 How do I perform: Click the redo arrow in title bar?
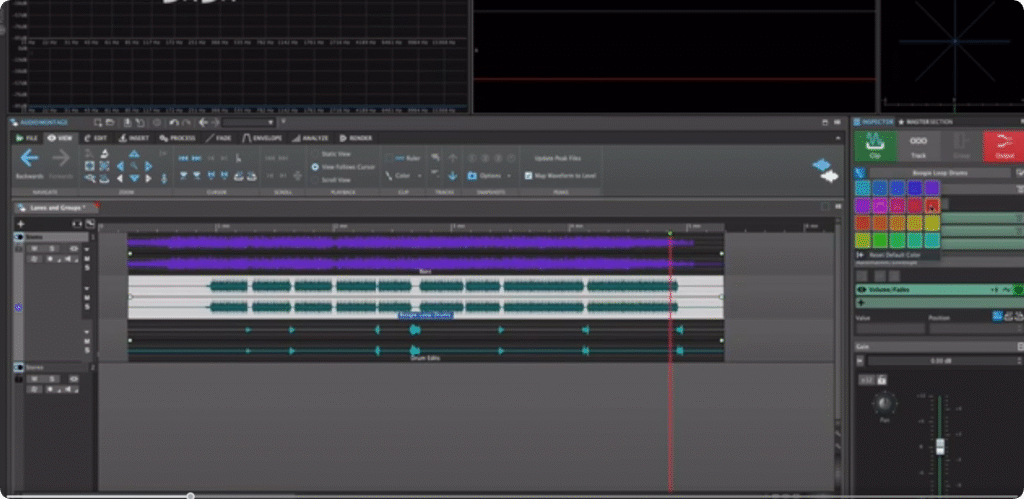[186, 122]
